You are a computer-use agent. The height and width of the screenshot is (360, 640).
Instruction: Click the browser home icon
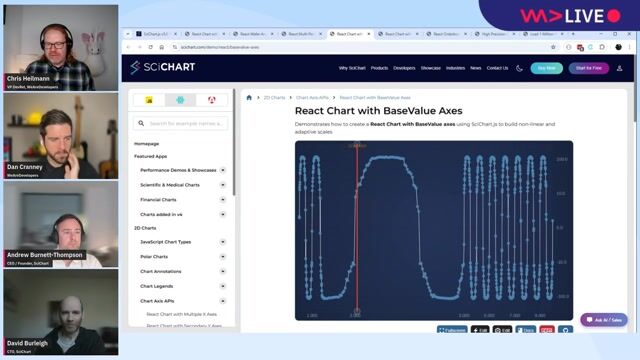[162, 47]
